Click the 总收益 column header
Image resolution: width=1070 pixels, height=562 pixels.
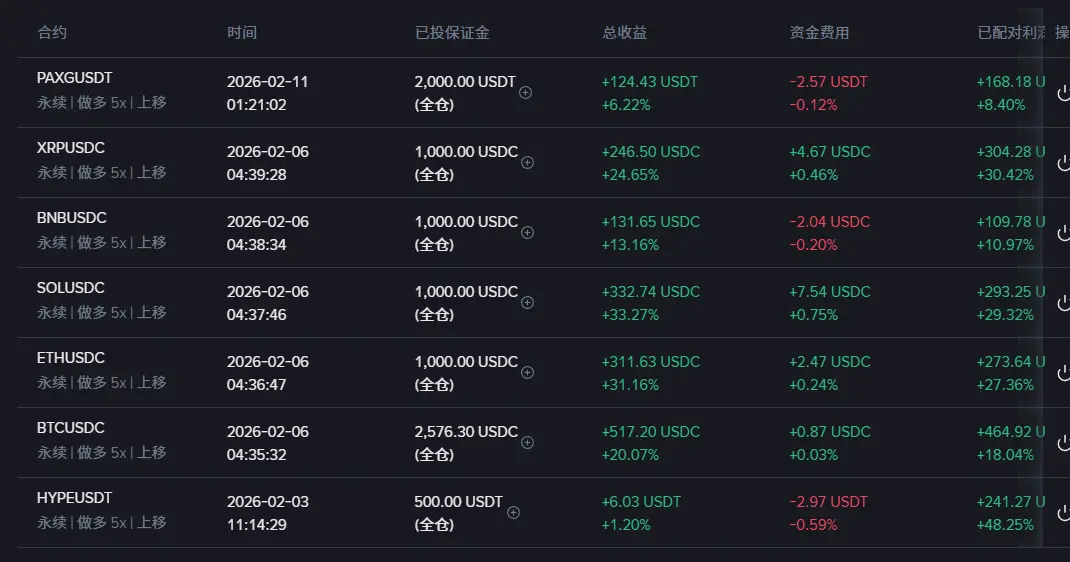tap(624, 33)
